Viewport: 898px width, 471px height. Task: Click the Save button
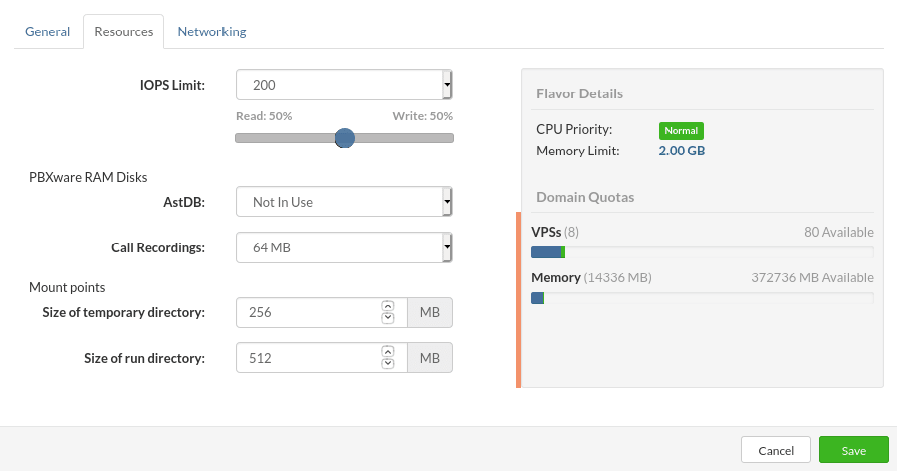(853, 450)
